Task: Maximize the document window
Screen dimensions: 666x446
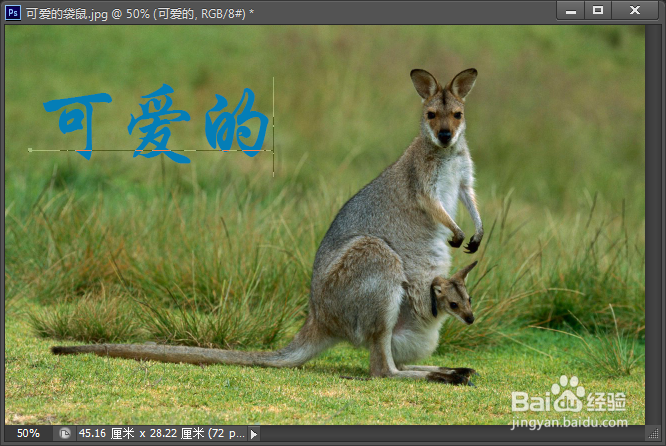Action: pyautogui.click(x=598, y=11)
